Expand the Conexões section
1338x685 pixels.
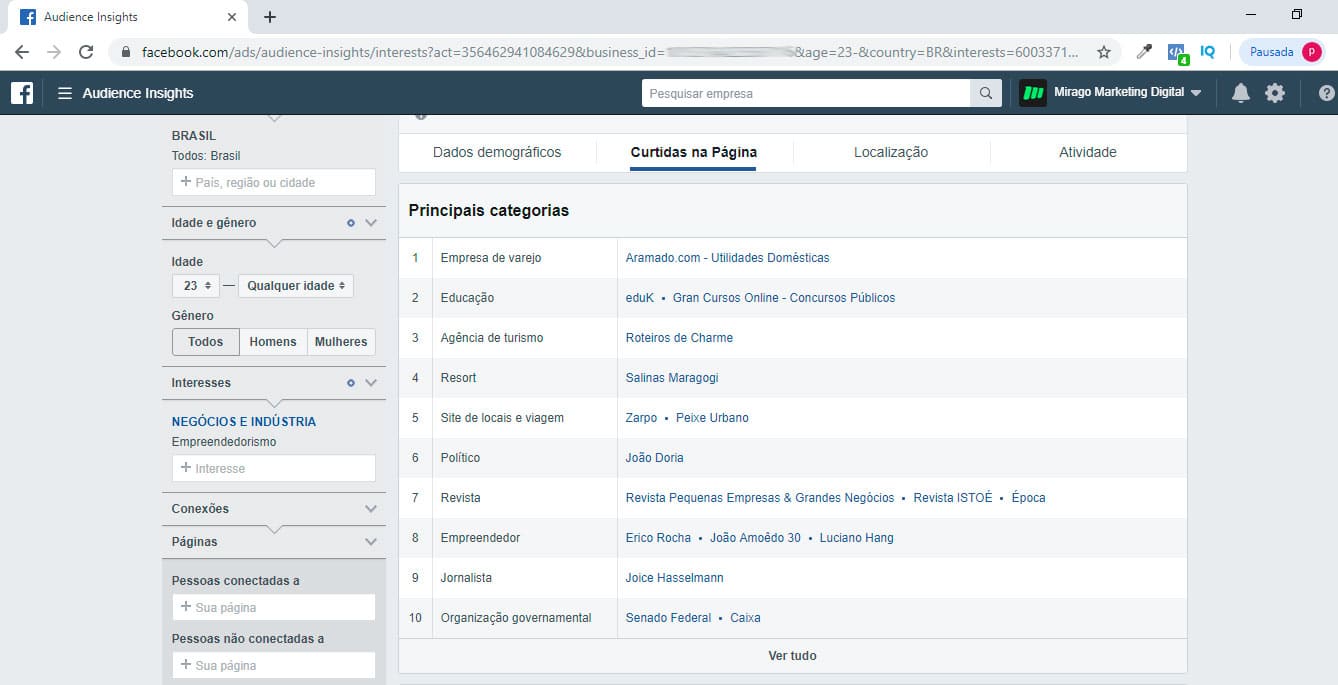click(371, 509)
